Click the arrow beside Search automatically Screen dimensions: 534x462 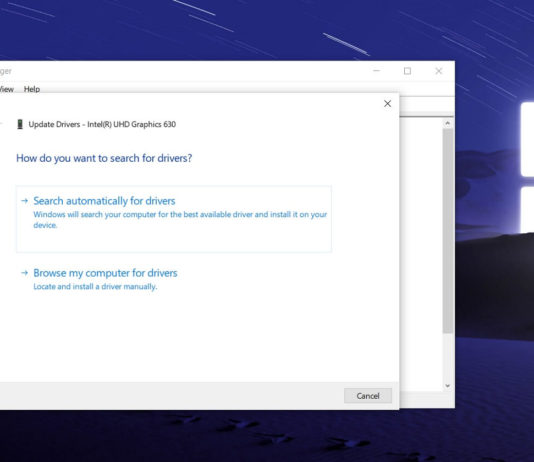[25, 201]
